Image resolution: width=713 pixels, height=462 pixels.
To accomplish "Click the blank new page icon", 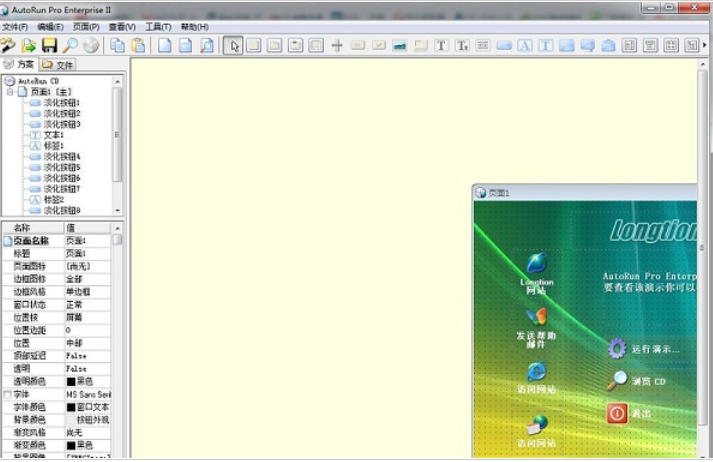I will (x=165, y=45).
